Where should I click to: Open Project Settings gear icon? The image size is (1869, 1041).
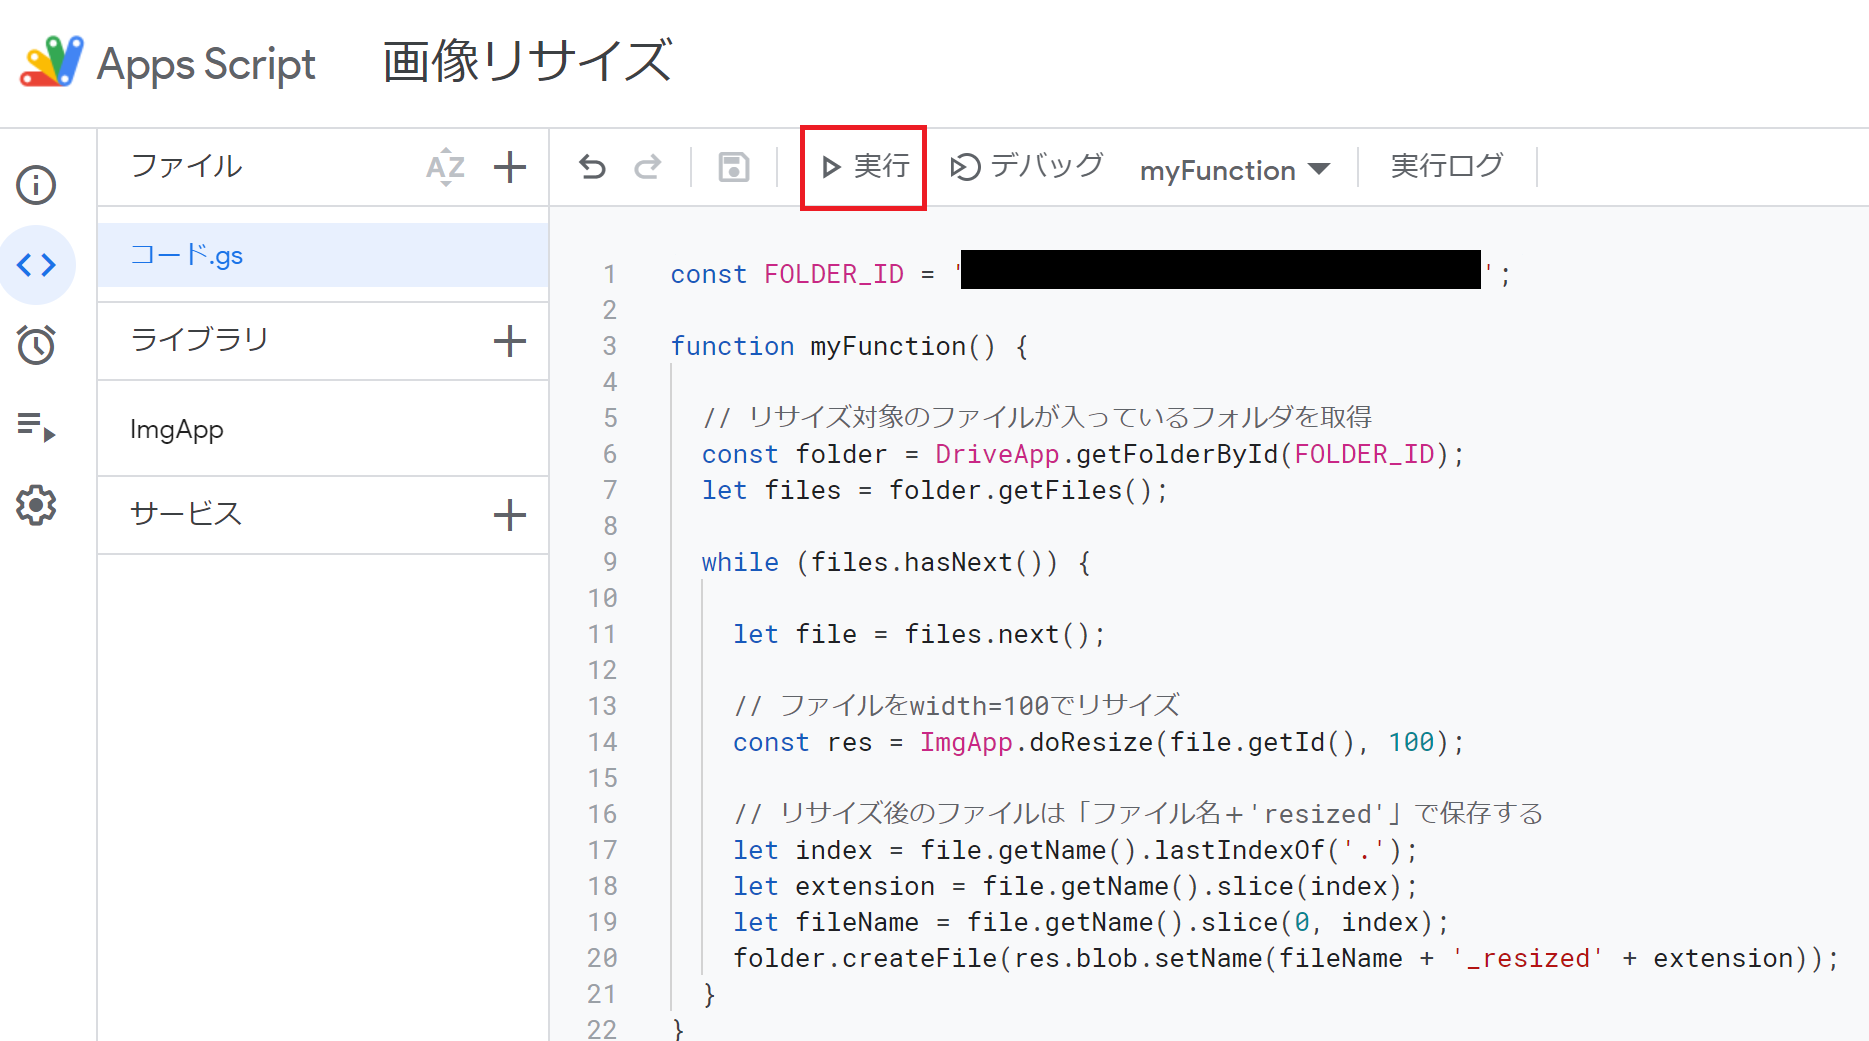tap(36, 506)
